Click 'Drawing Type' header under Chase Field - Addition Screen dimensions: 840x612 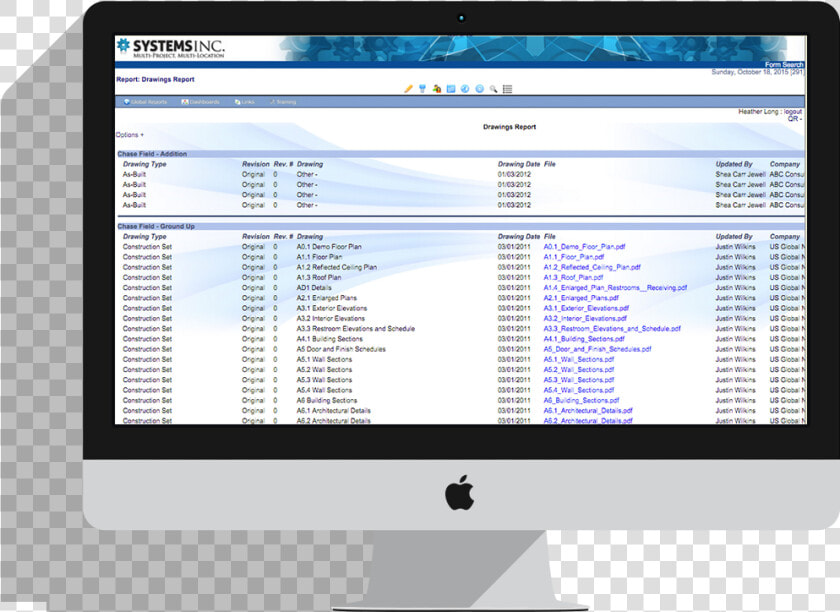tap(145, 164)
